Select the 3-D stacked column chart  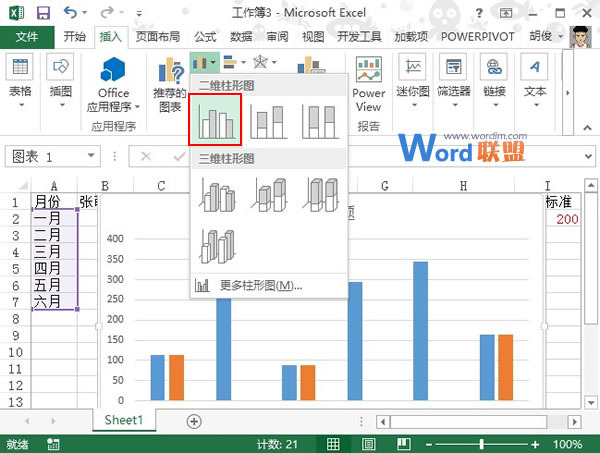(x=269, y=194)
